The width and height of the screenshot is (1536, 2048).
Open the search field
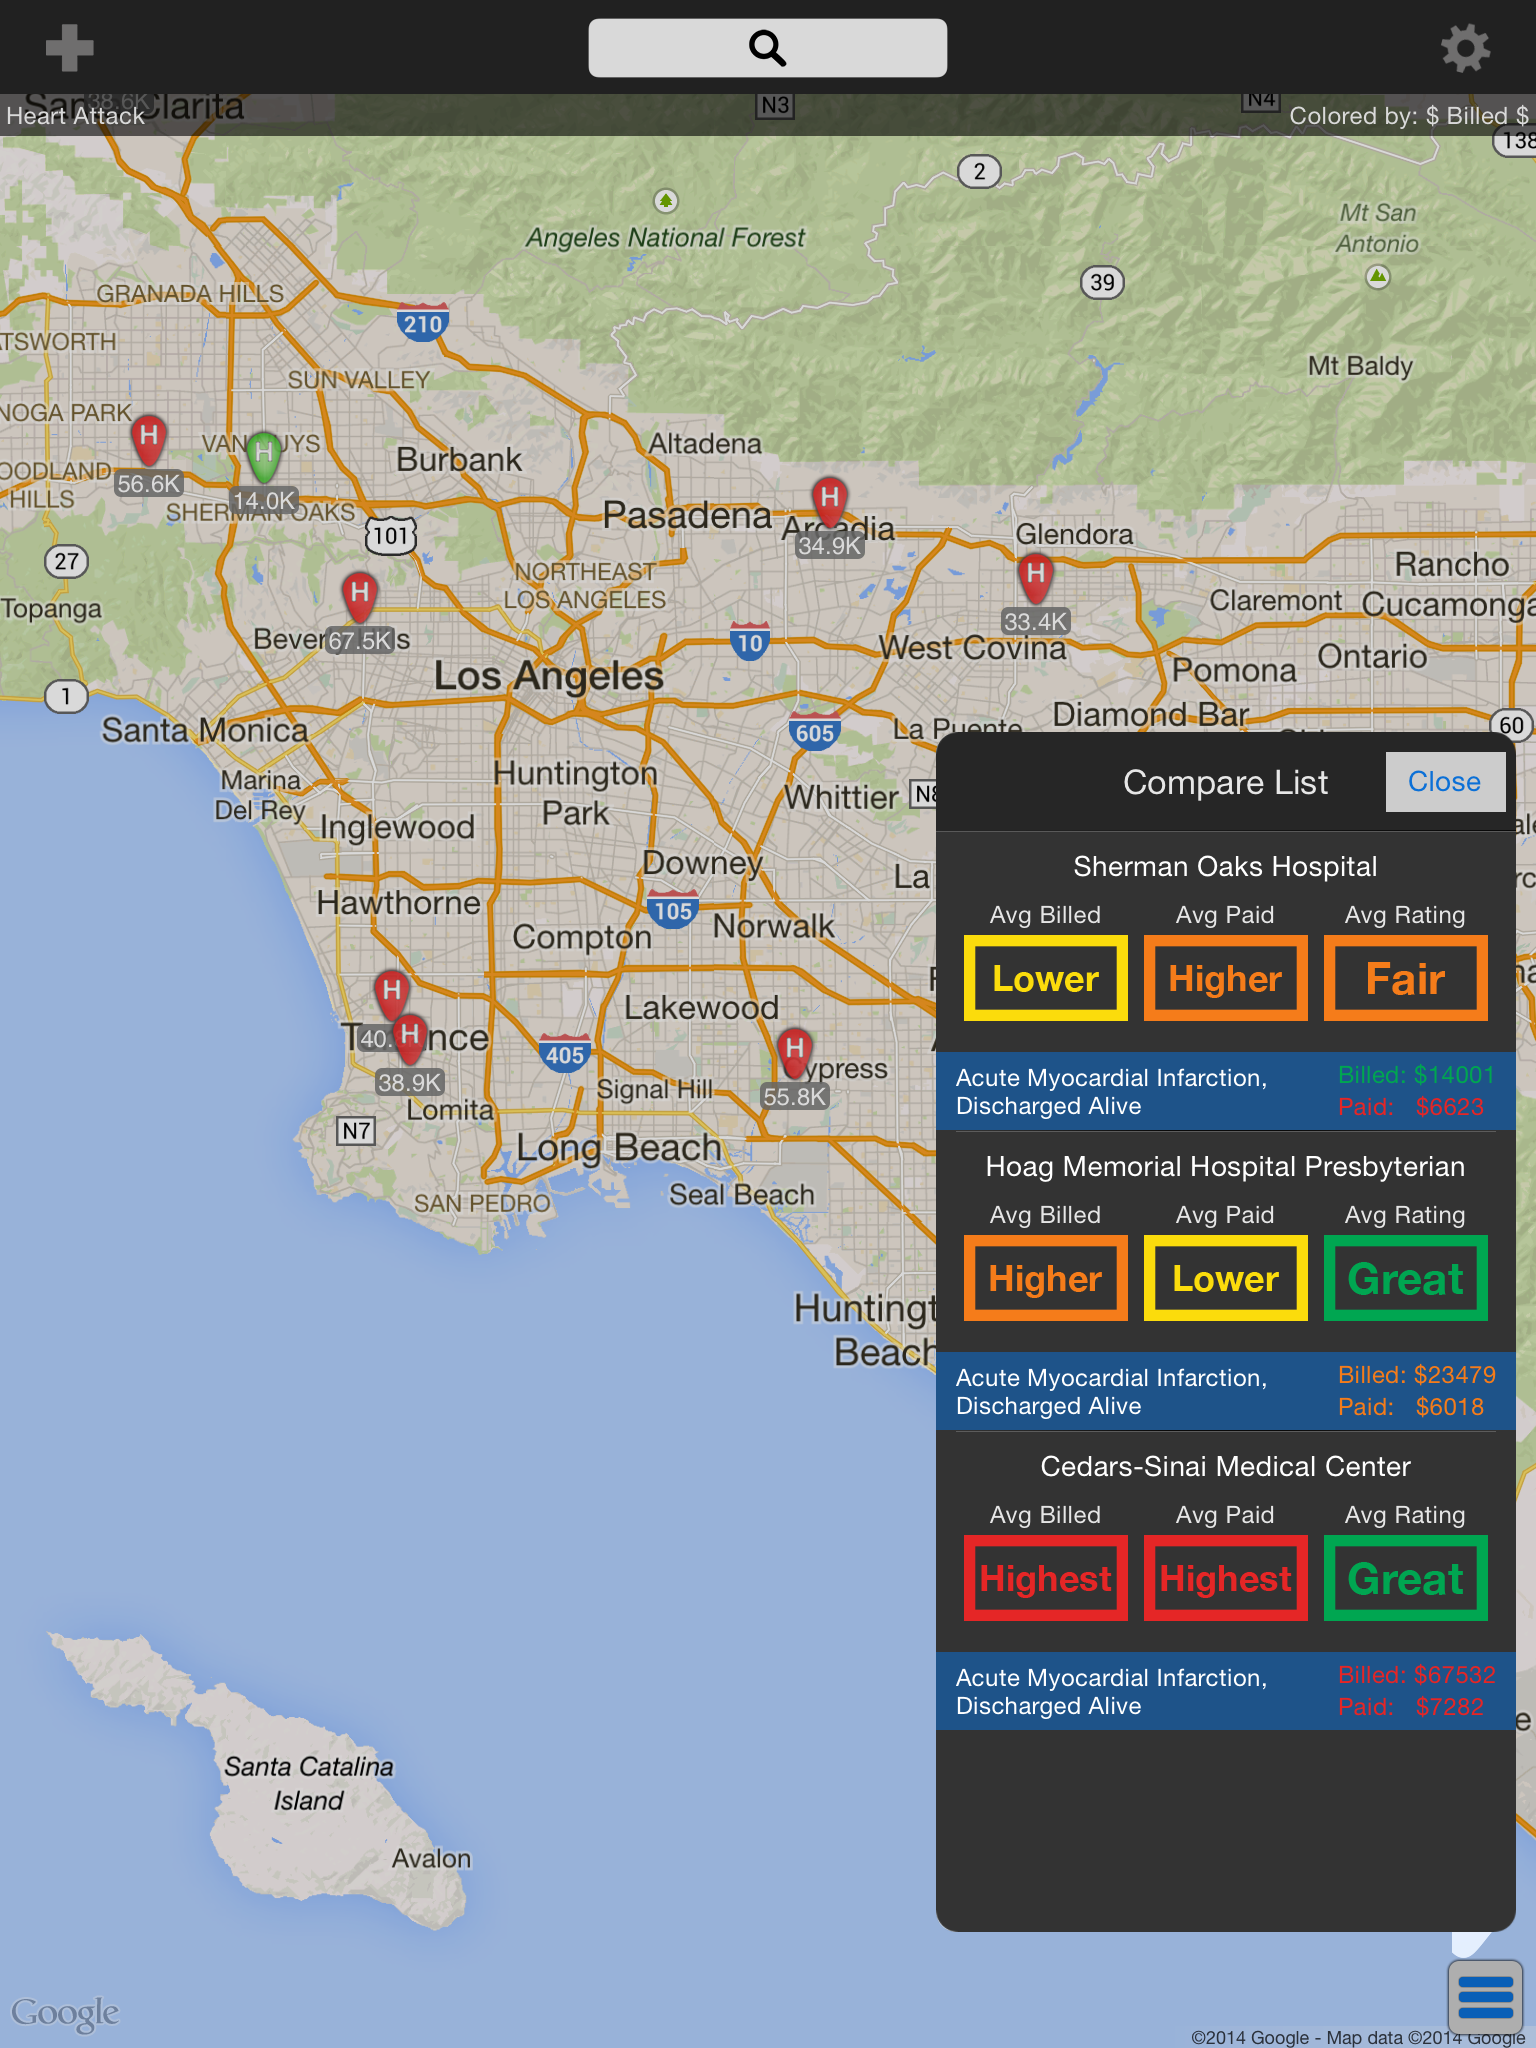767,48
